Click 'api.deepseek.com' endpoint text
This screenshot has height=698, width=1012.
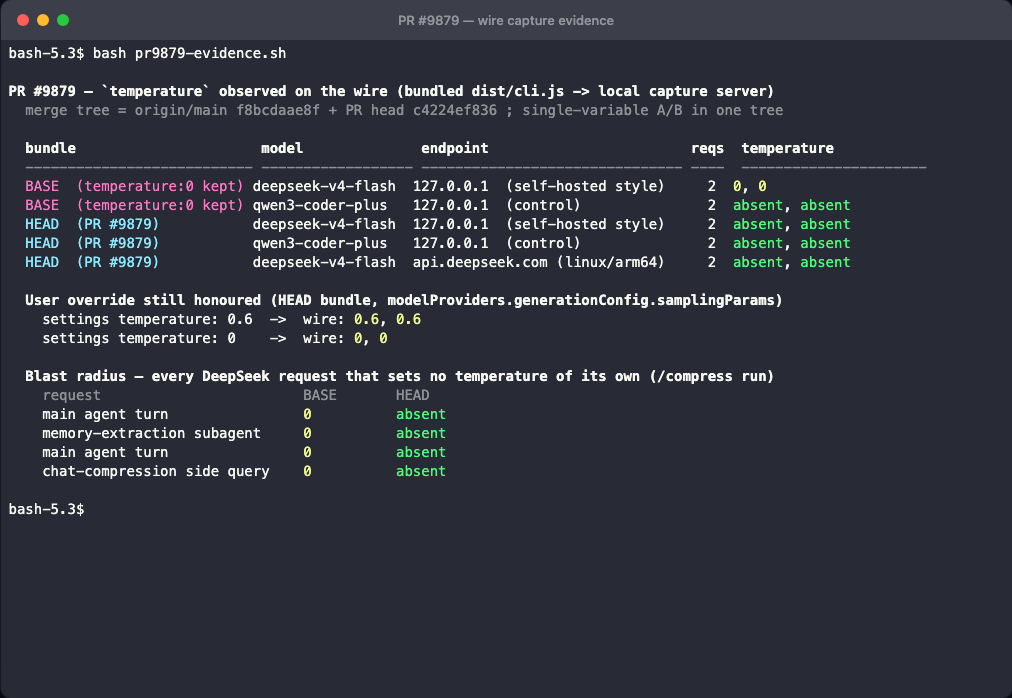(x=480, y=262)
